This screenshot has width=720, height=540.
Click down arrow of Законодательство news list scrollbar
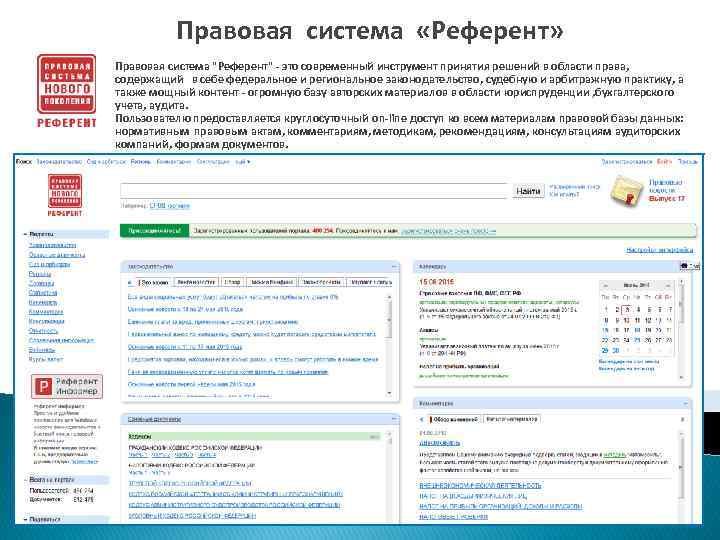tap(390, 394)
